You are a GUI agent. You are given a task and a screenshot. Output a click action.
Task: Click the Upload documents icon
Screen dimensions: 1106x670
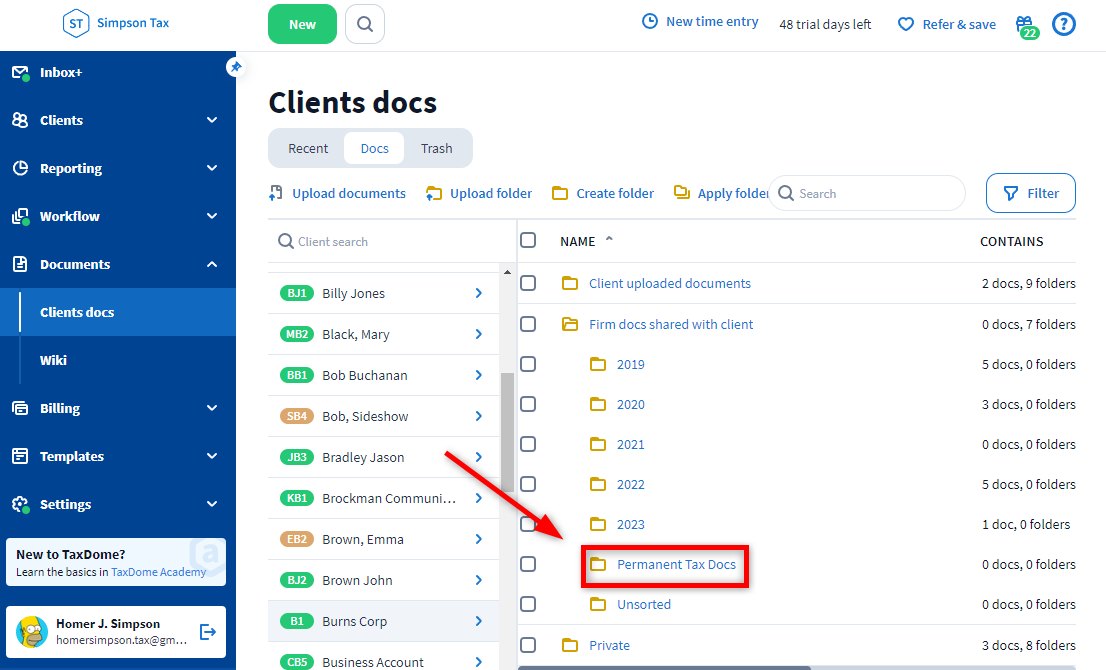[x=276, y=193]
